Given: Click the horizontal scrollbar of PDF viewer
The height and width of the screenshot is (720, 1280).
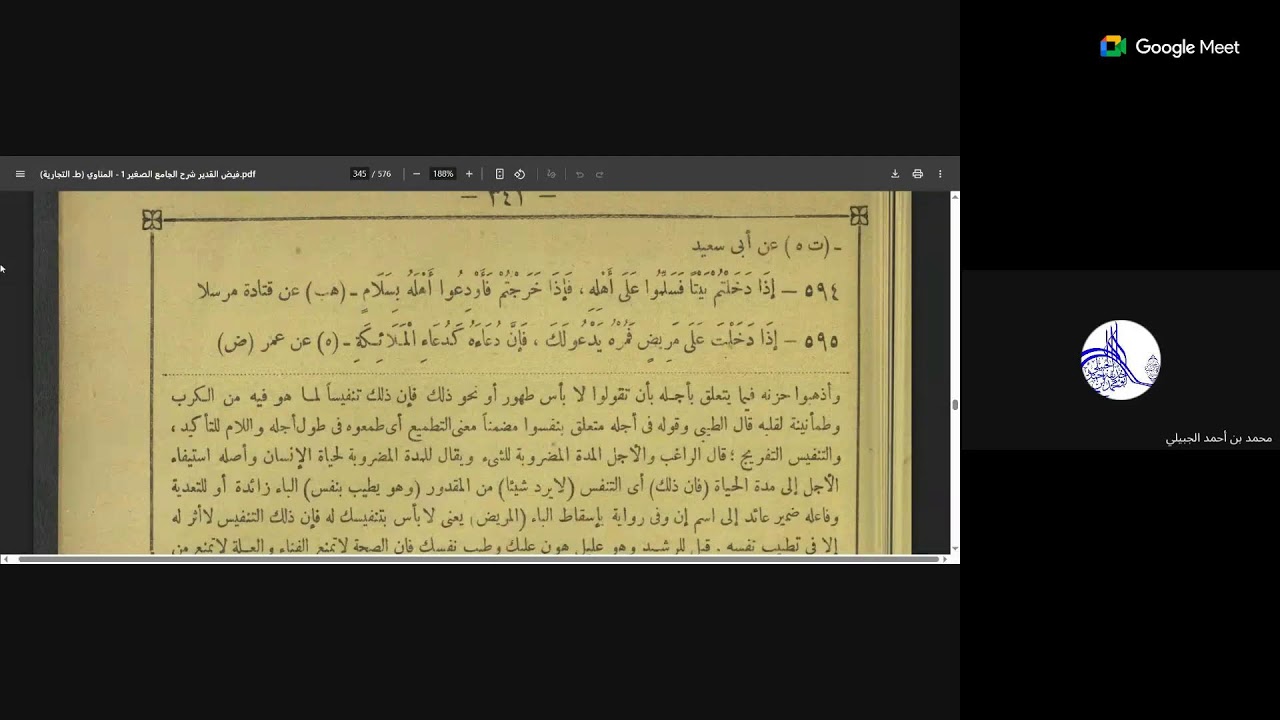Looking at the screenshot, I should coord(480,559).
